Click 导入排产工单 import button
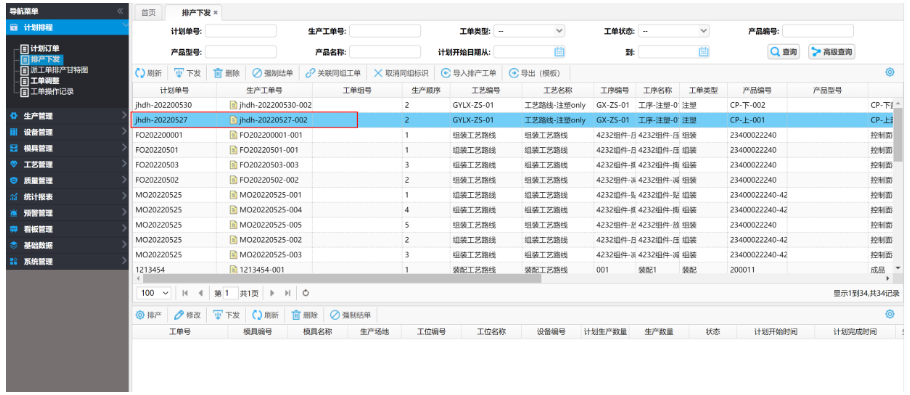The image size is (910, 395). [x=468, y=74]
